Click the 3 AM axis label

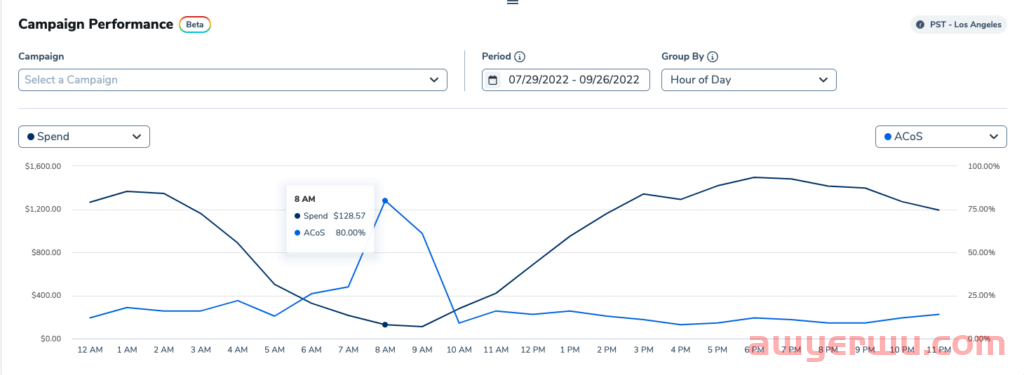pyautogui.click(x=200, y=350)
